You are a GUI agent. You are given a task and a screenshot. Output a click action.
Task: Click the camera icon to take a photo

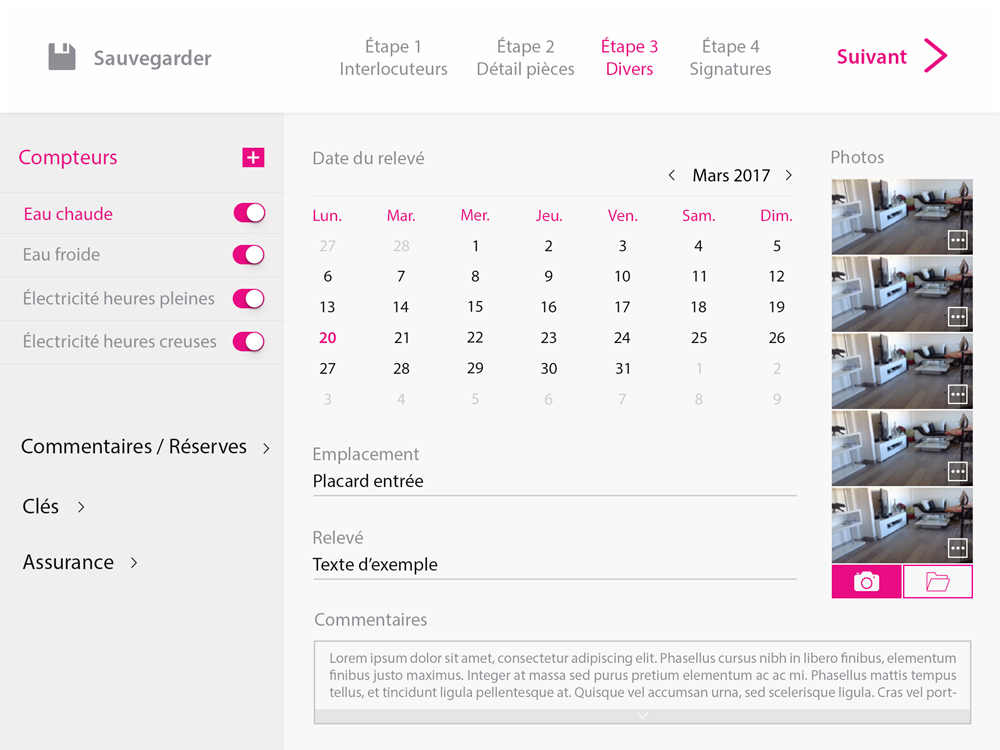pos(866,582)
